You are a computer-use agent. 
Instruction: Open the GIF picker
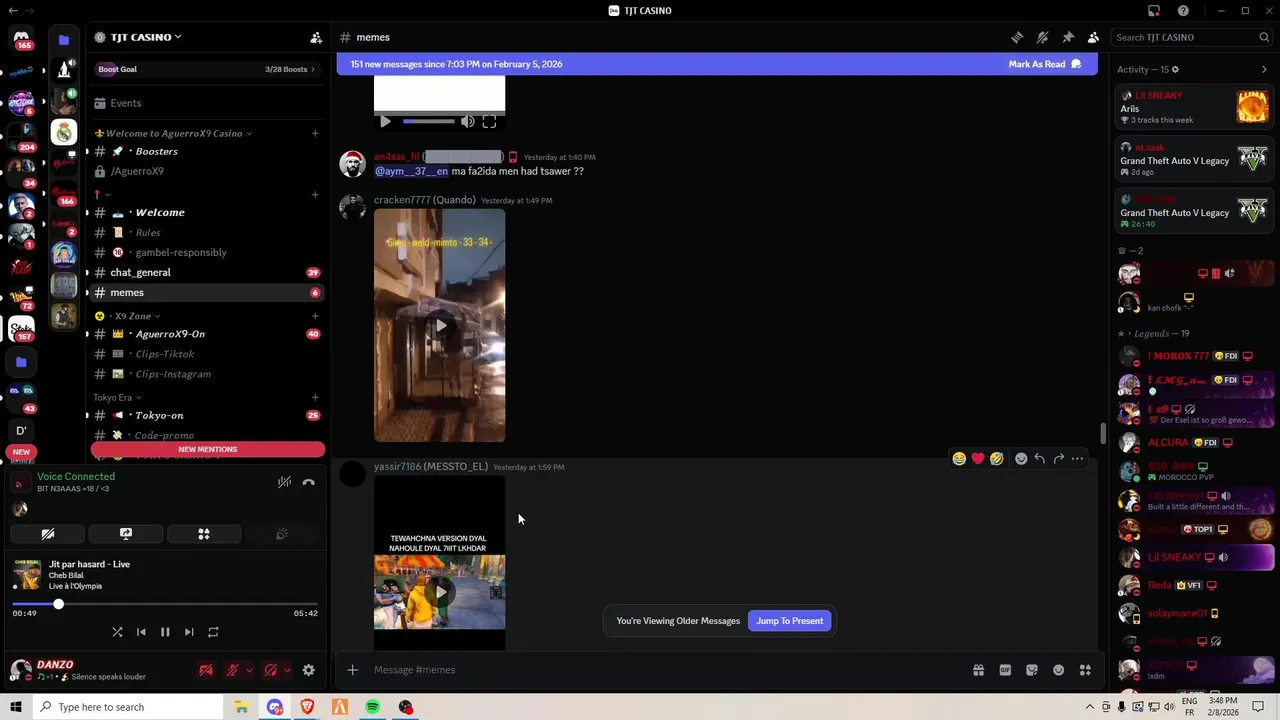pyautogui.click(x=1005, y=670)
